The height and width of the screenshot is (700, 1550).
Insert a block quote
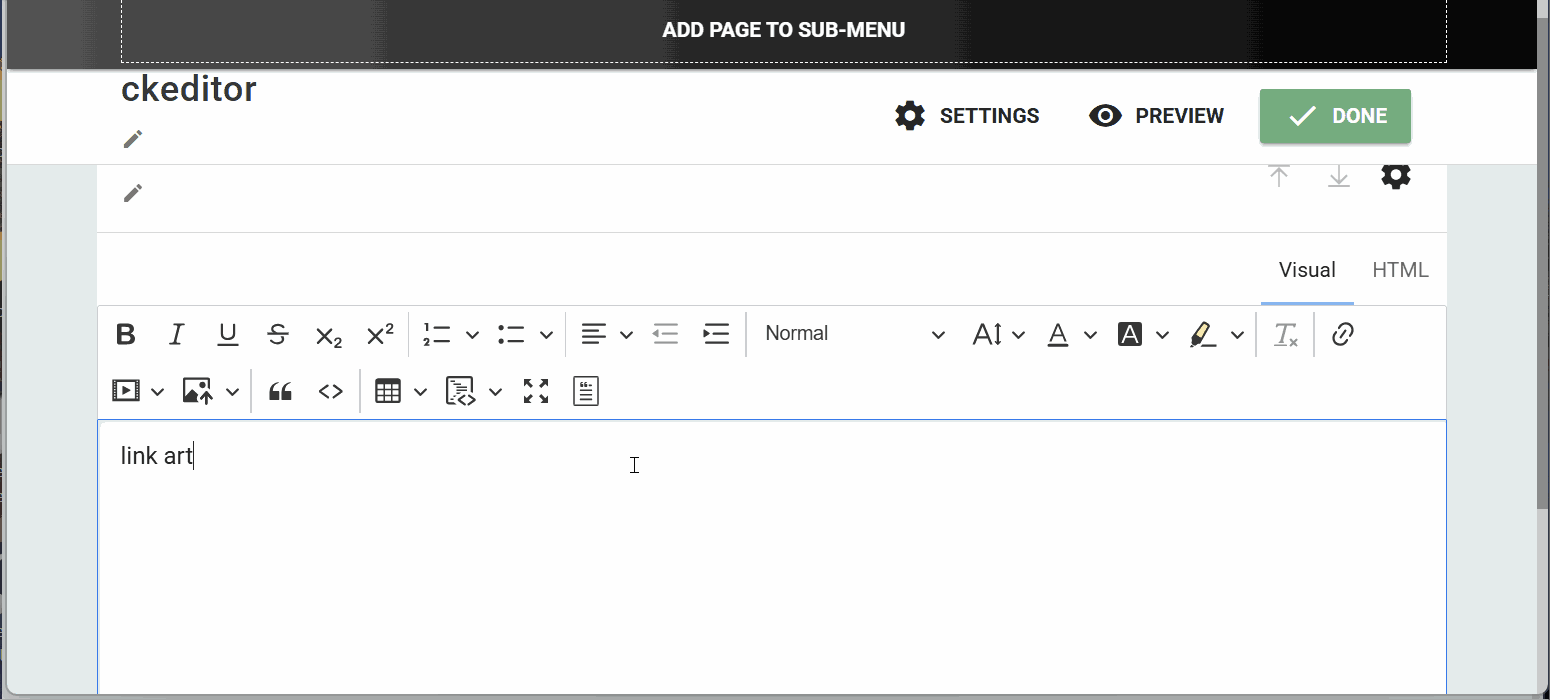pos(281,391)
